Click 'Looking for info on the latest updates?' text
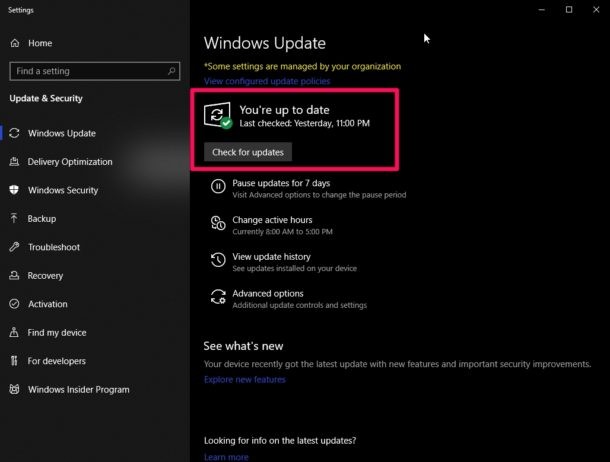The height and width of the screenshot is (462, 610). click(x=280, y=440)
